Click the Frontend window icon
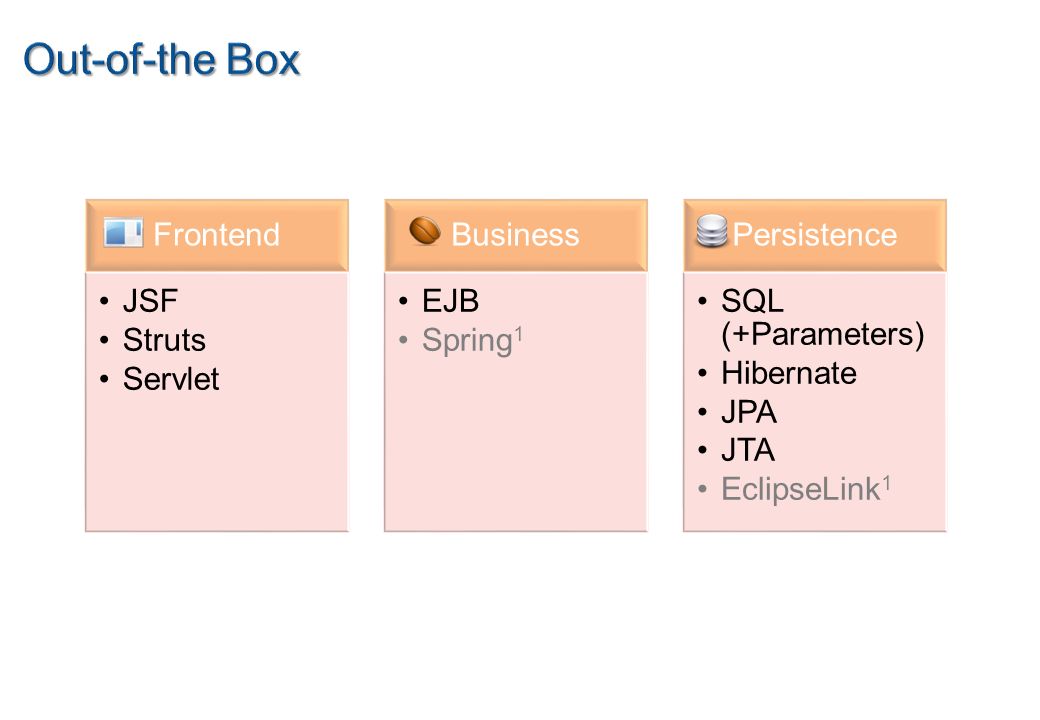The image size is (1040, 720). coord(123,233)
